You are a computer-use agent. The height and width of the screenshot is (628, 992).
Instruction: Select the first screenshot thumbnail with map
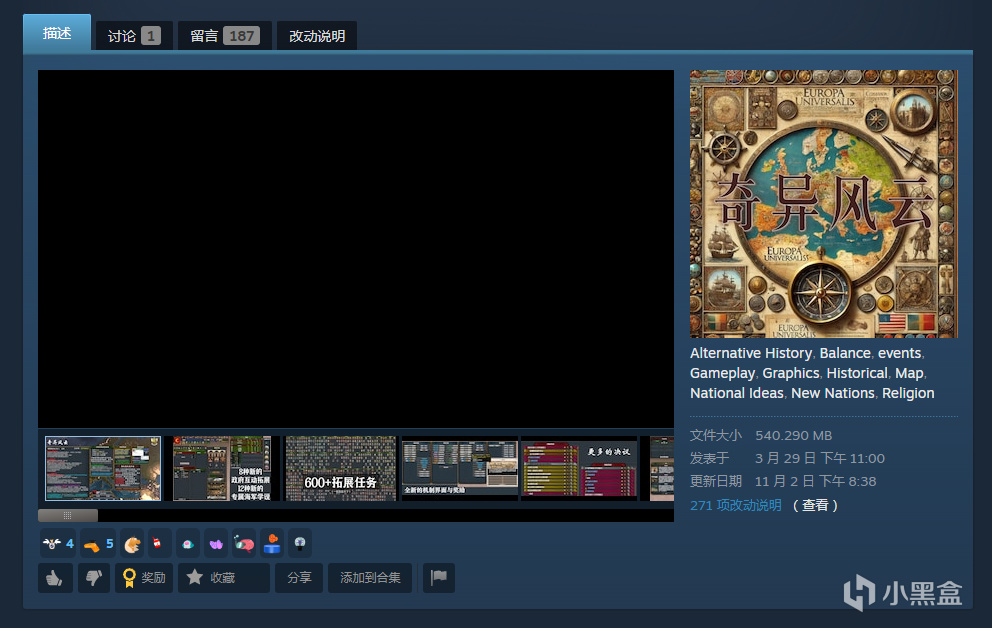pyautogui.click(x=103, y=469)
